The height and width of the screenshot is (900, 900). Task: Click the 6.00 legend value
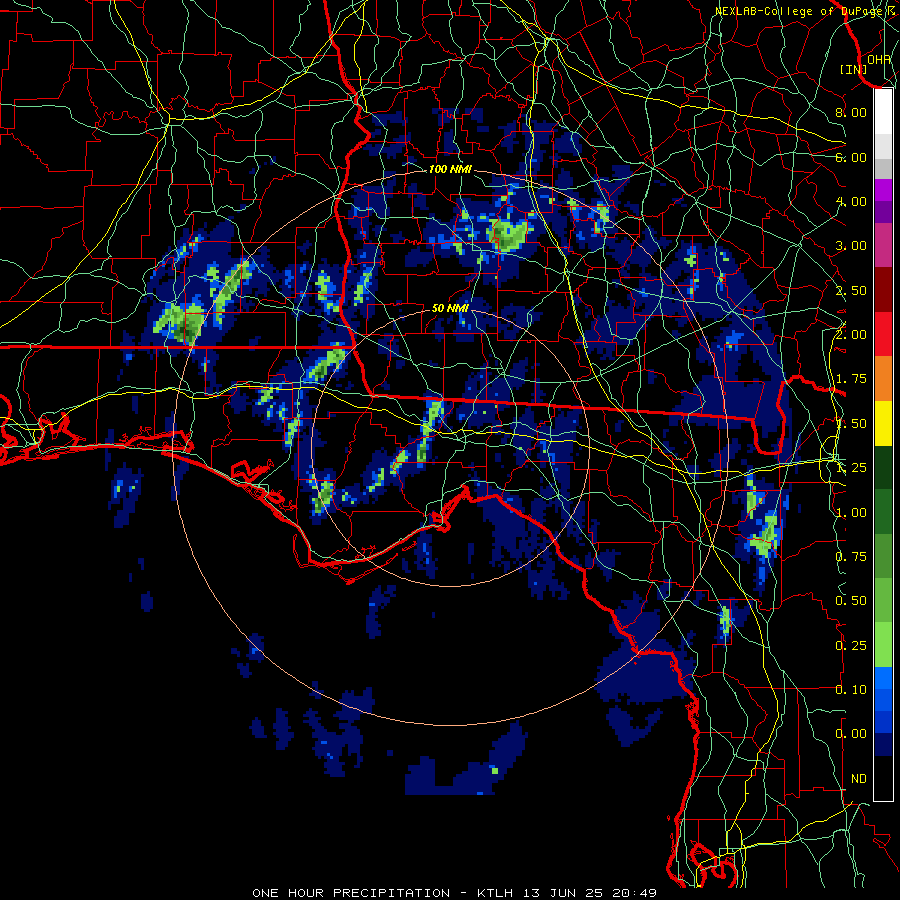pos(851,157)
